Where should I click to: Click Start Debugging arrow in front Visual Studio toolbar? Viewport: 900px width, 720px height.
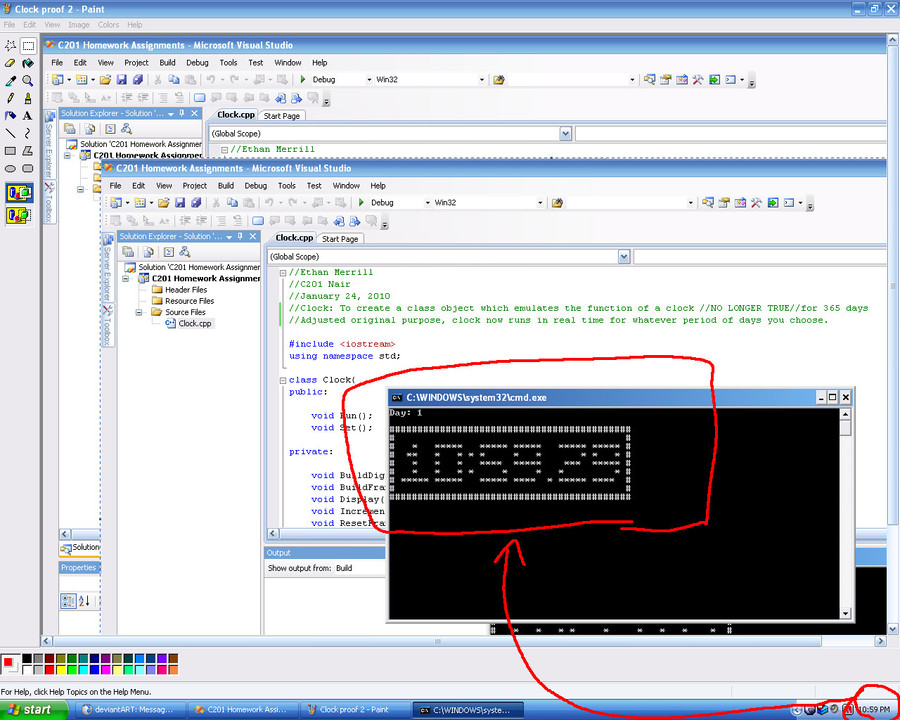pos(361,202)
